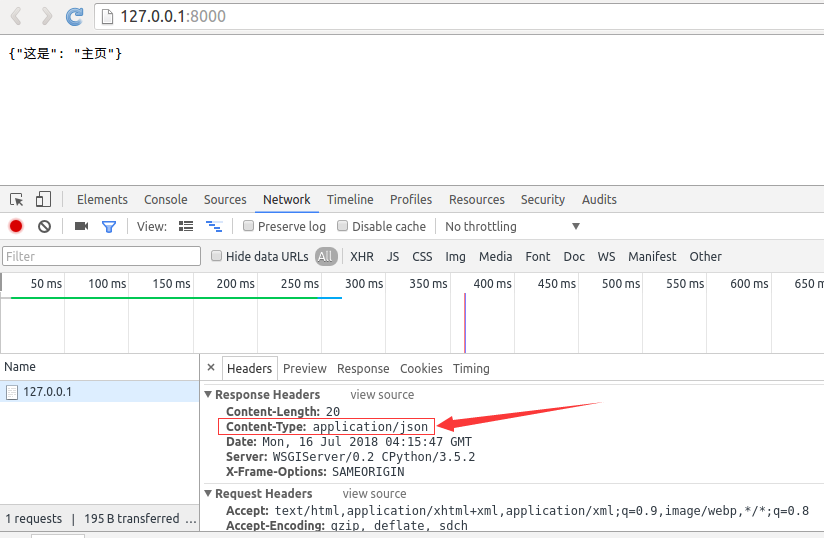Check Hide data URLs
This screenshot has width=824, height=538.
216,256
